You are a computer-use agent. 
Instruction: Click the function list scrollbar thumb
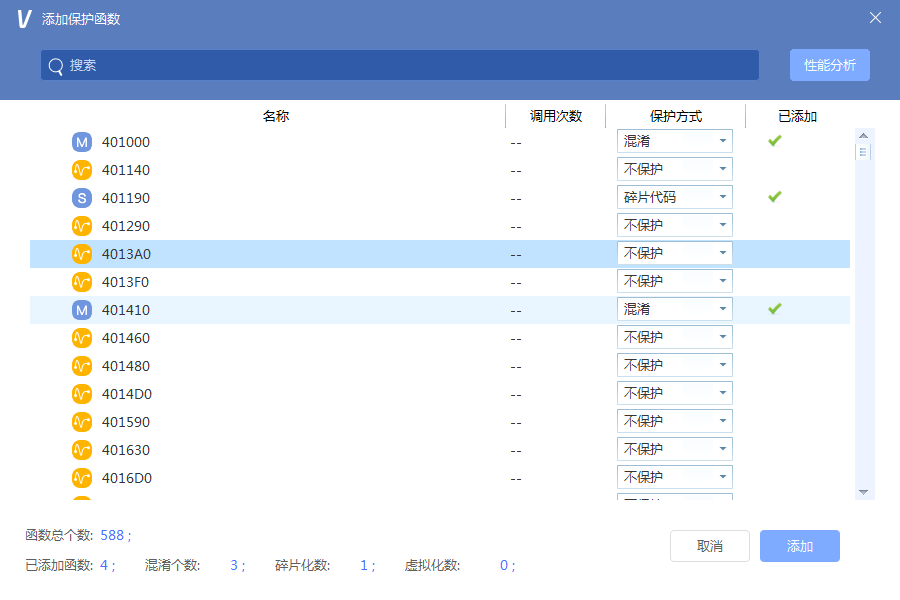(863, 152)
